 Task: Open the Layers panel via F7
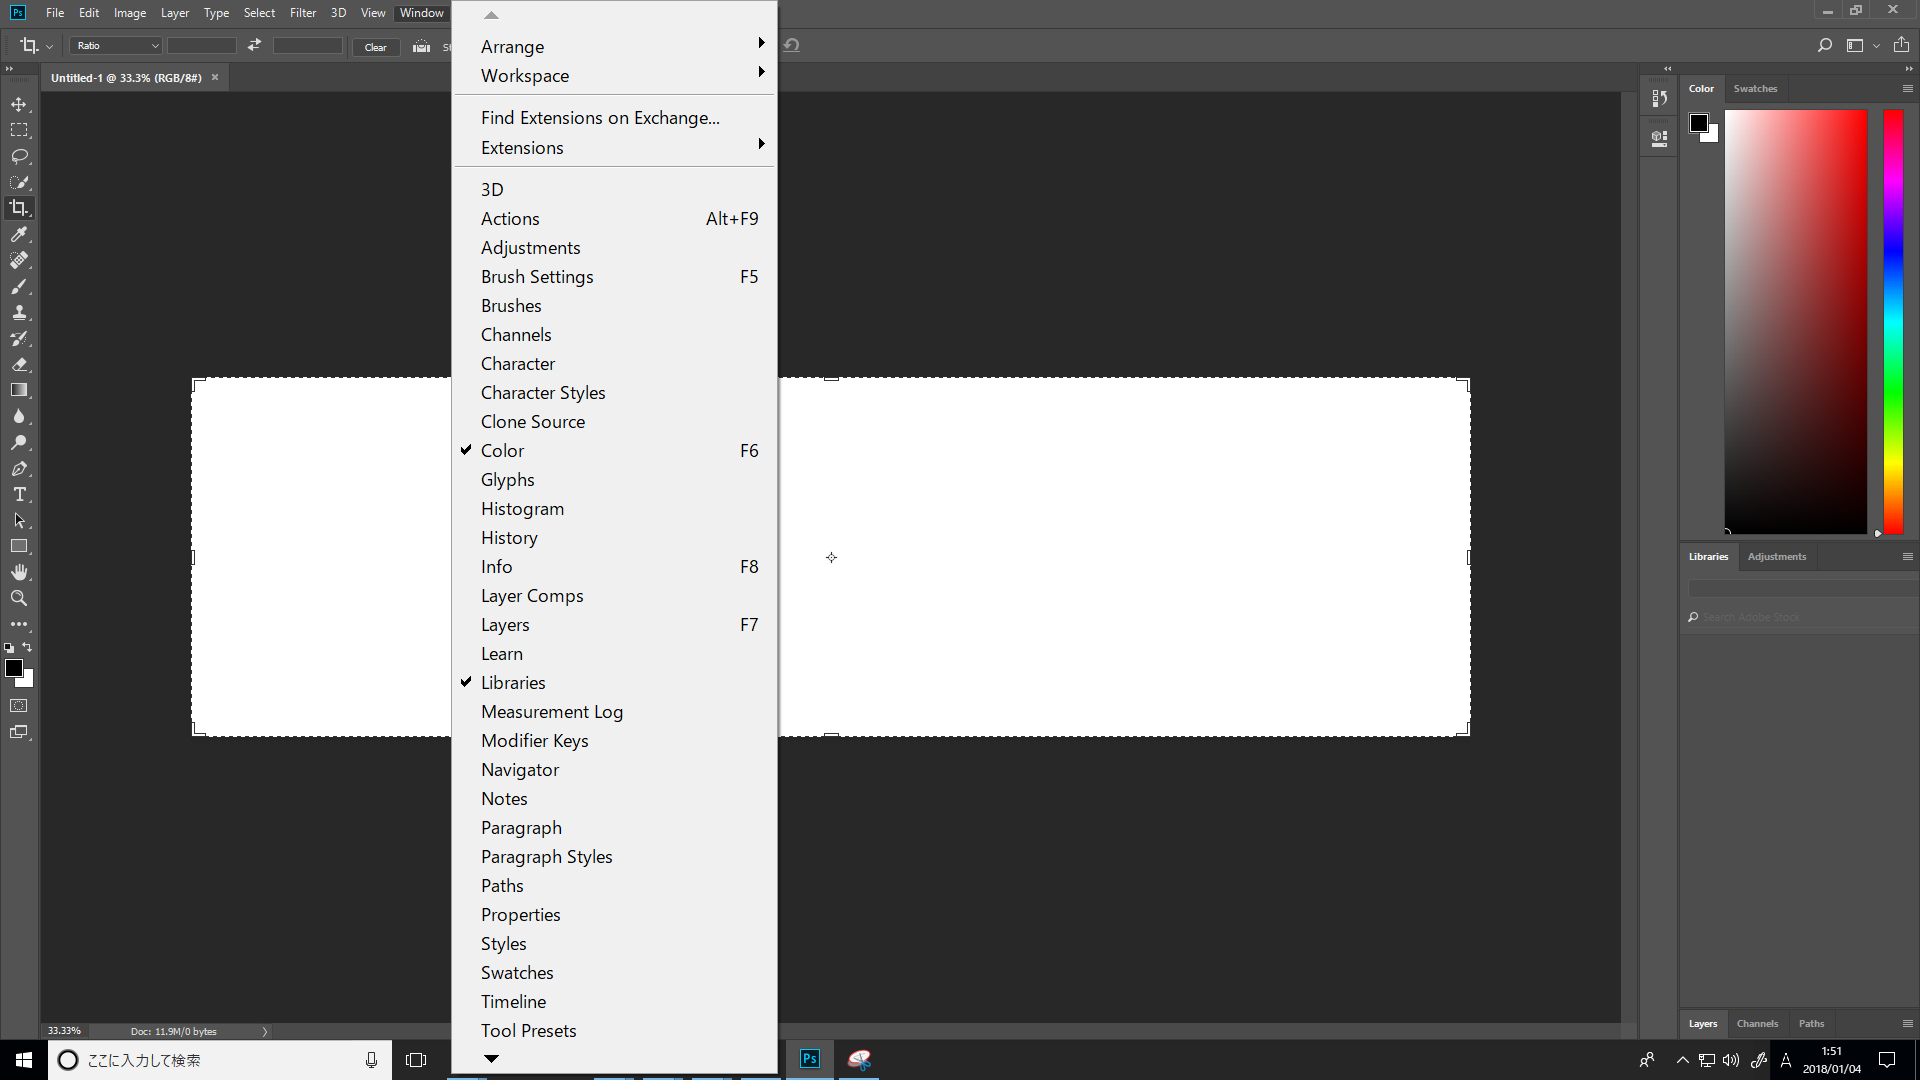[x=505, y=624]
